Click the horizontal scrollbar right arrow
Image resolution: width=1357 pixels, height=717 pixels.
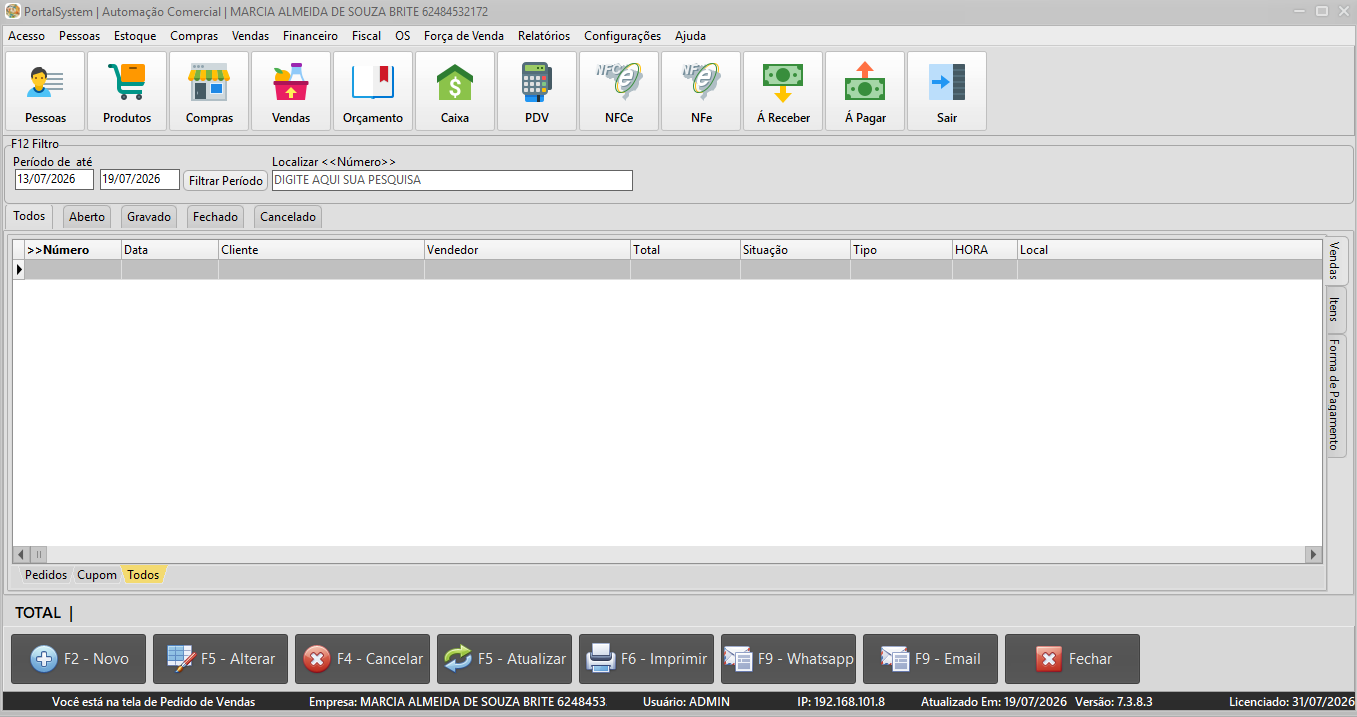click(x=1314, y=554)
